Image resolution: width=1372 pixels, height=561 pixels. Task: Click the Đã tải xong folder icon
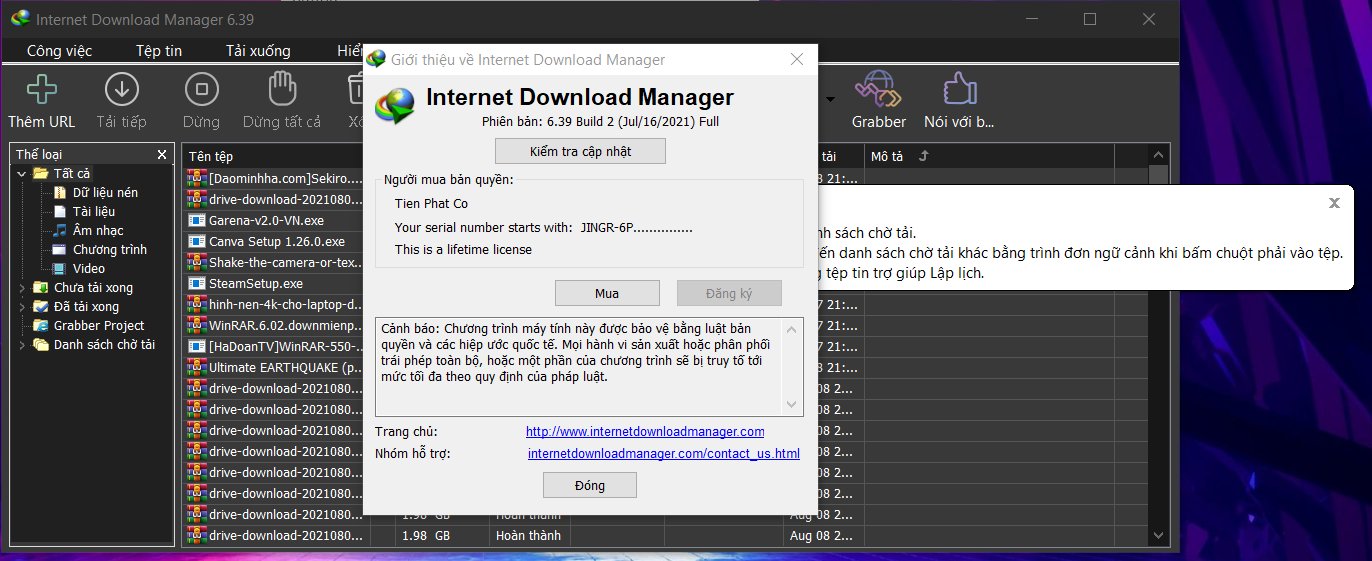(x=41, y=306)
